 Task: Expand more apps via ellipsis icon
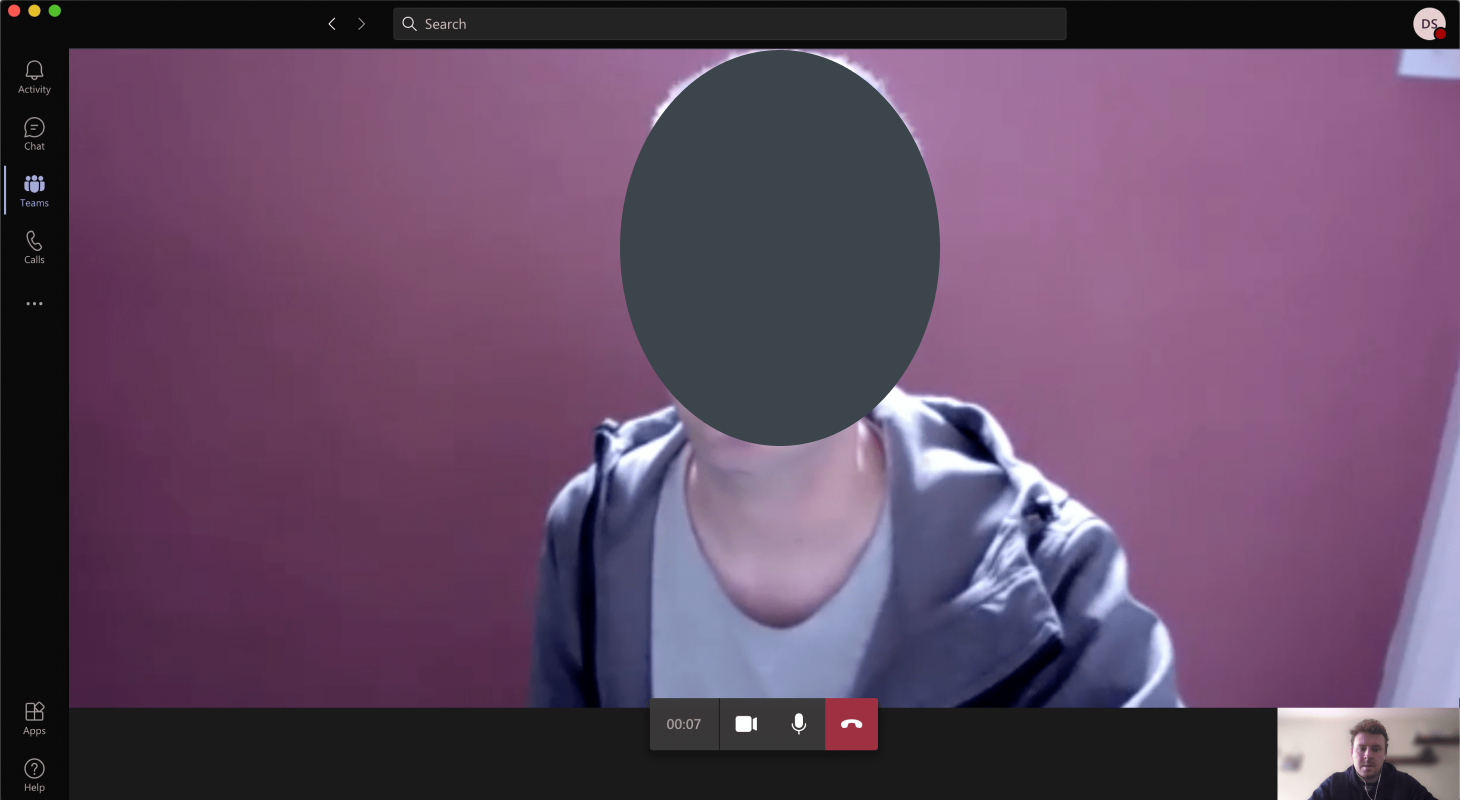point(34,304)
